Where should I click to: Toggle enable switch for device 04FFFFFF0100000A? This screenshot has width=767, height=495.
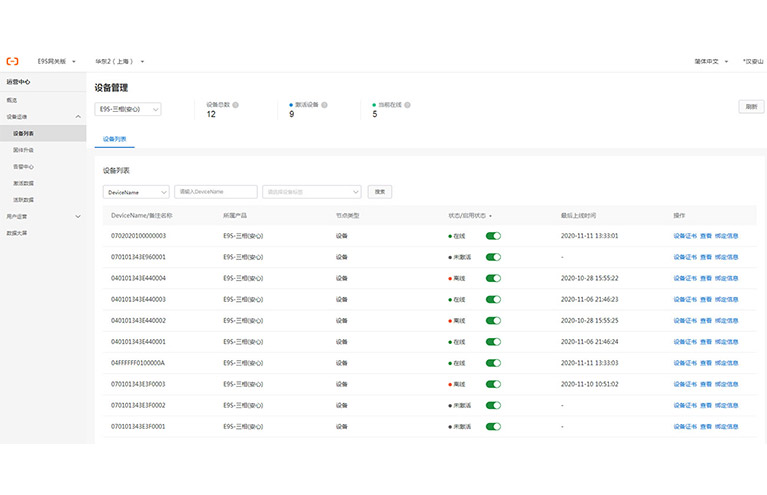[x=493, y=363]
